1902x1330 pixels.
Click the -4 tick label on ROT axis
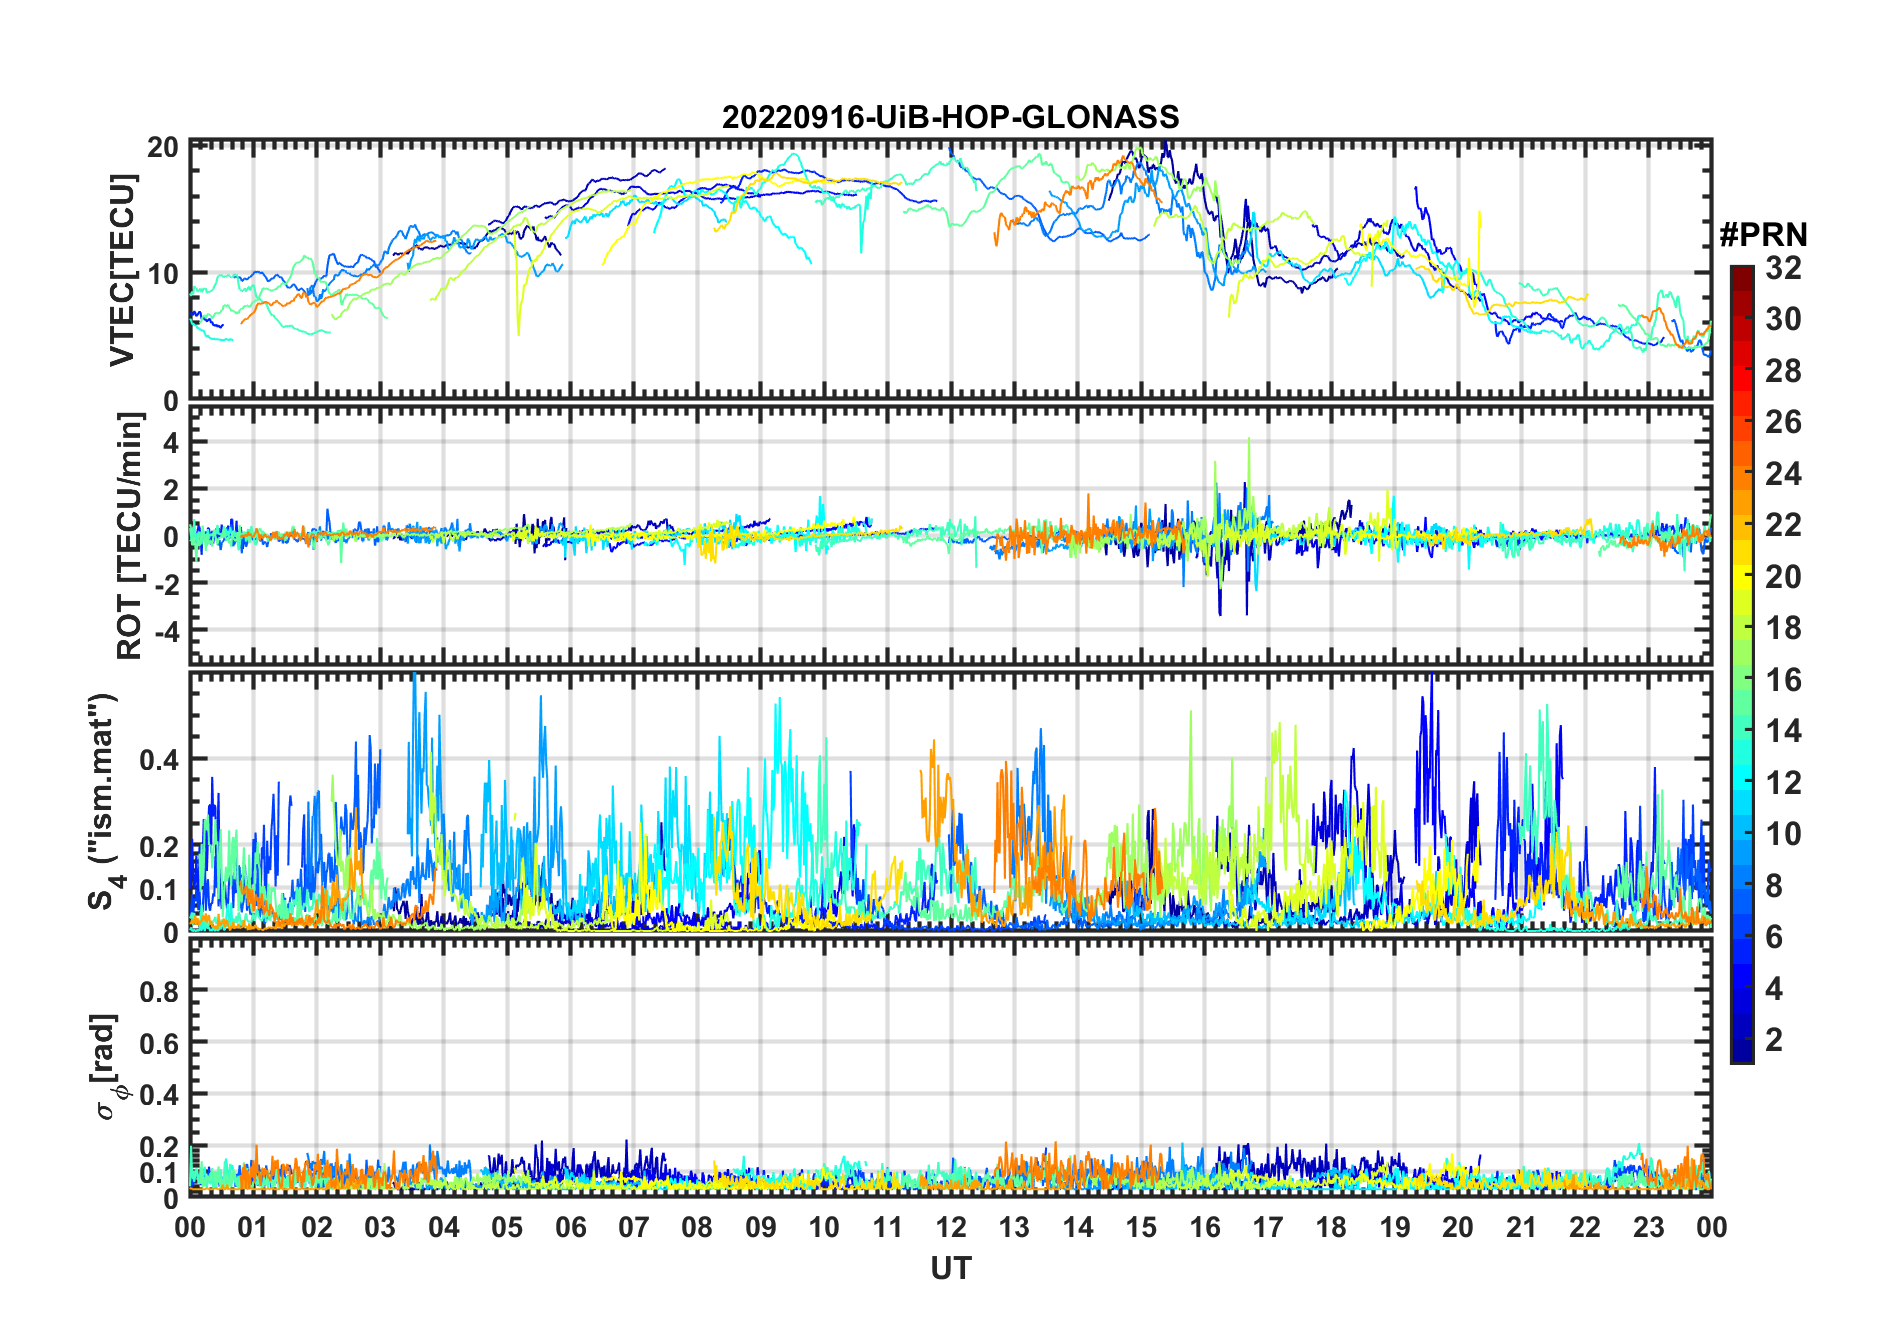(x=165, y=631)
